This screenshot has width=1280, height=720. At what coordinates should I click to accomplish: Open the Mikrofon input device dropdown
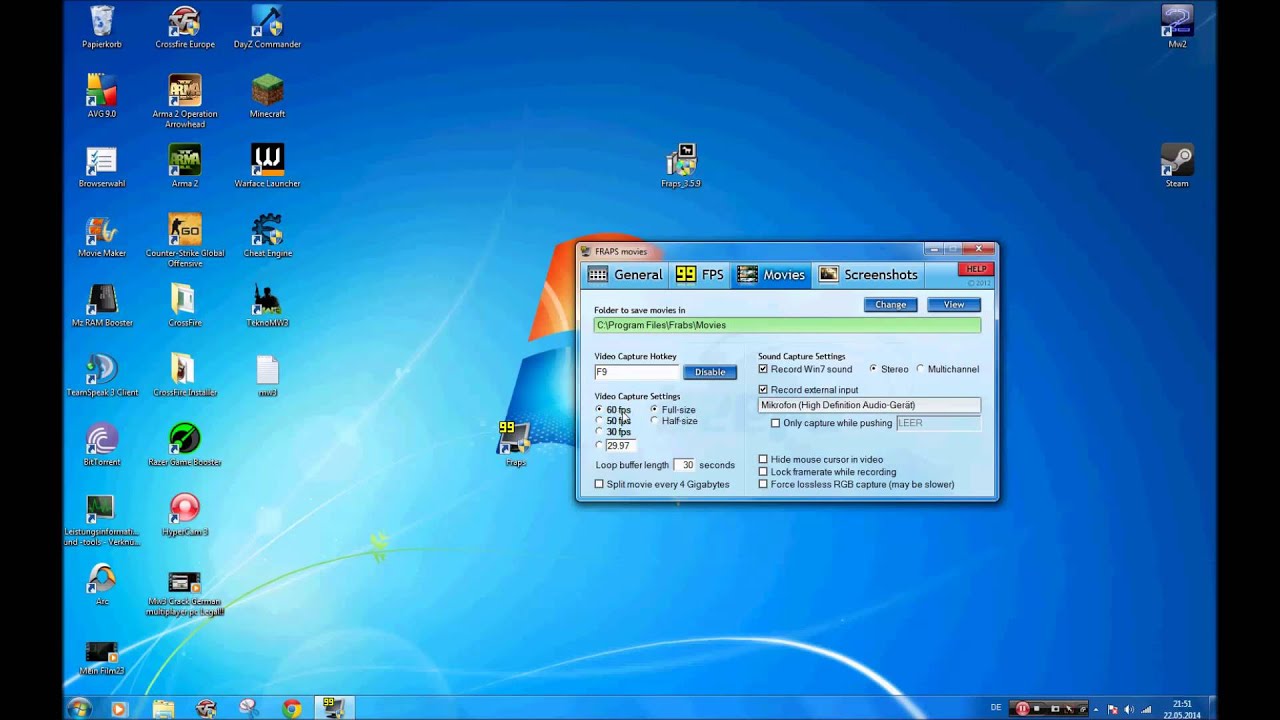(x=869, y=405)
